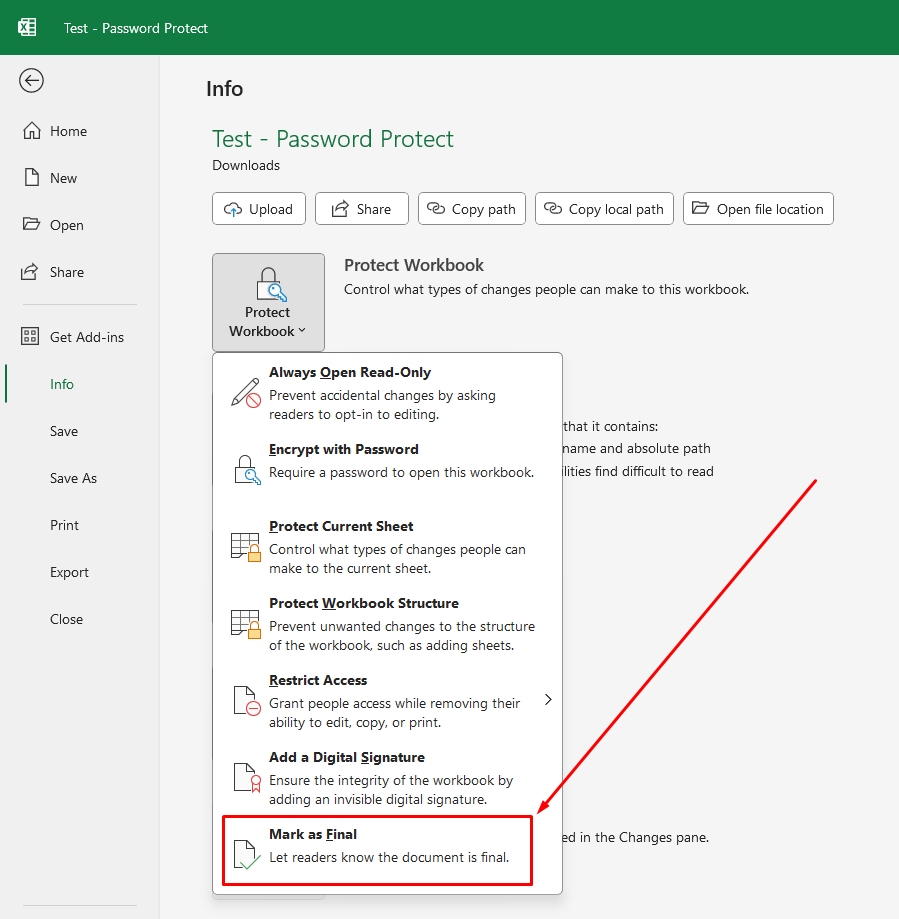
Task: Click the Excel logo in title bar
Action: [27, 28]
